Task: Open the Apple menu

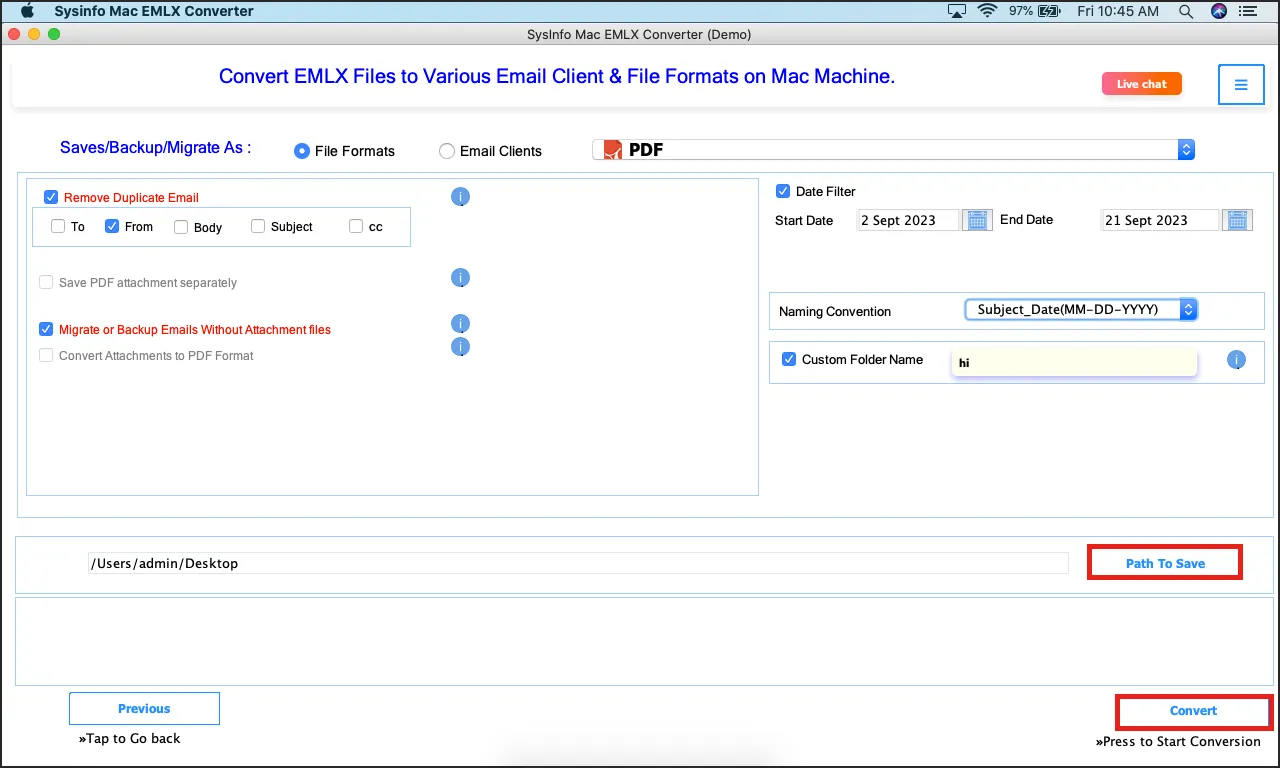Action: (x=28, y=11)
